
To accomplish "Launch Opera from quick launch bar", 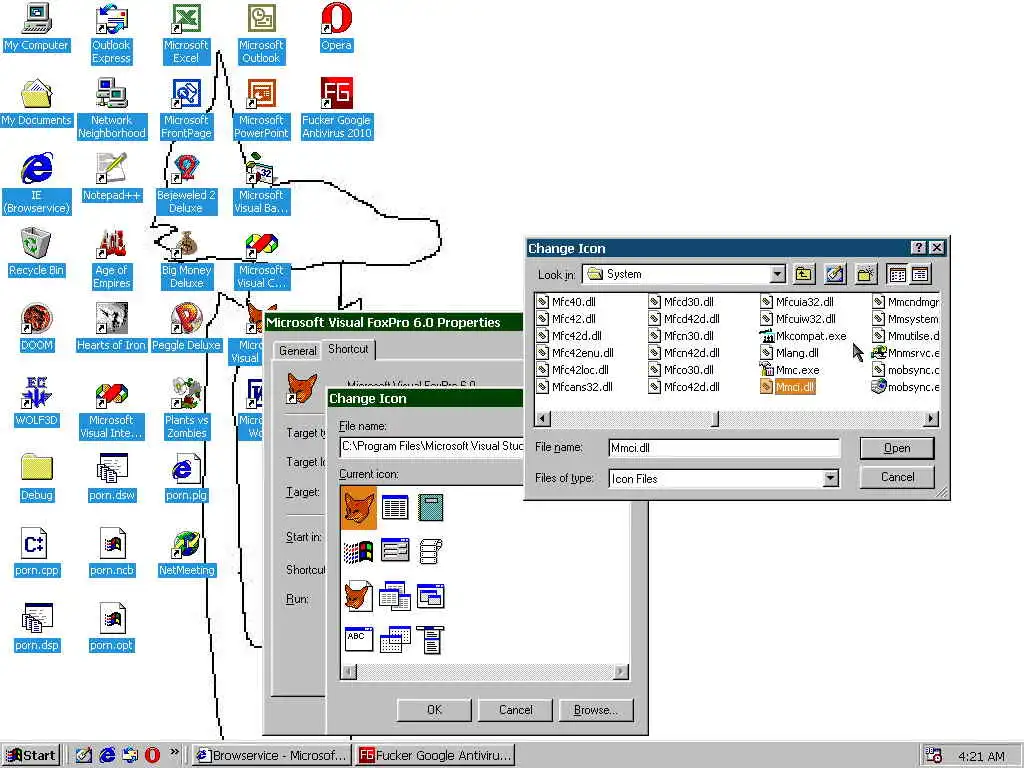I will (x=152, y=756).
